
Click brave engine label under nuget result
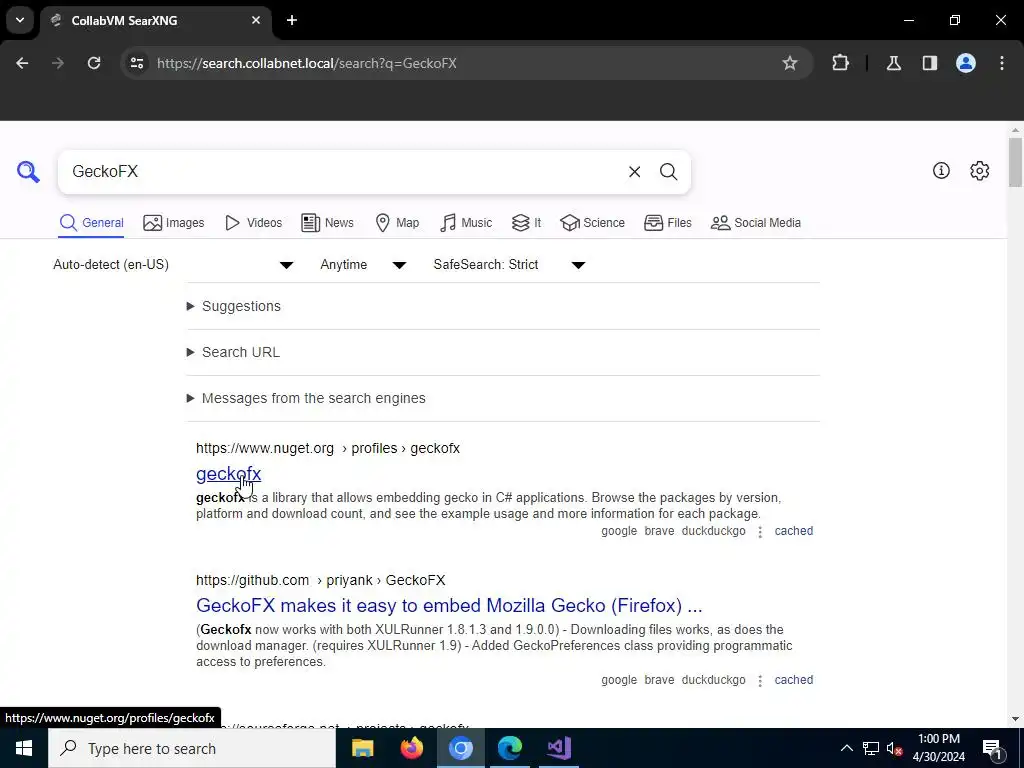point(659,531)
